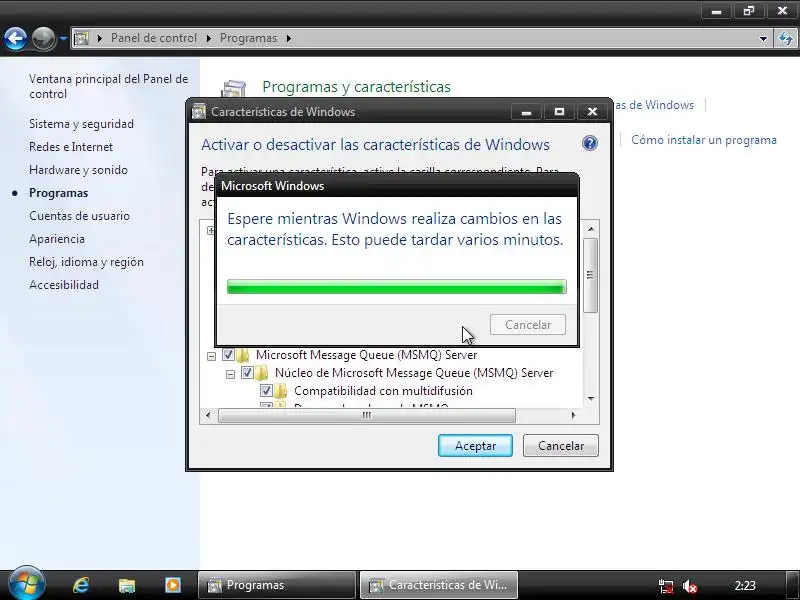Click the Características de Windows title icon
The width and height of the screenshot is (800, 600).
(x=198, y=112)
